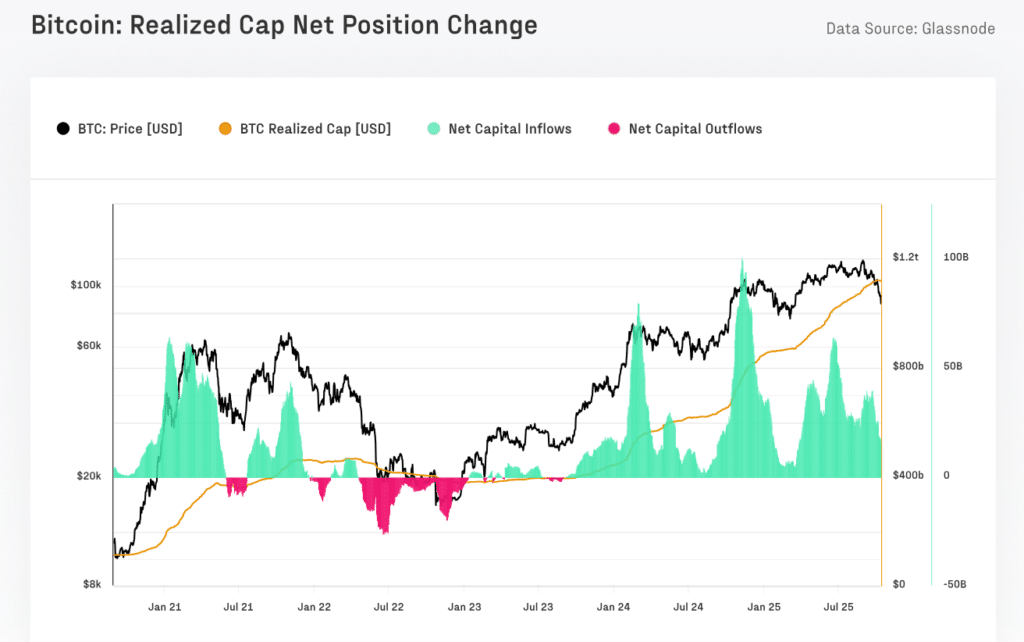Screen dimensions: 1024x642
Task: Click the pink Net Capital Outflows dot
Action: point(614,129)
